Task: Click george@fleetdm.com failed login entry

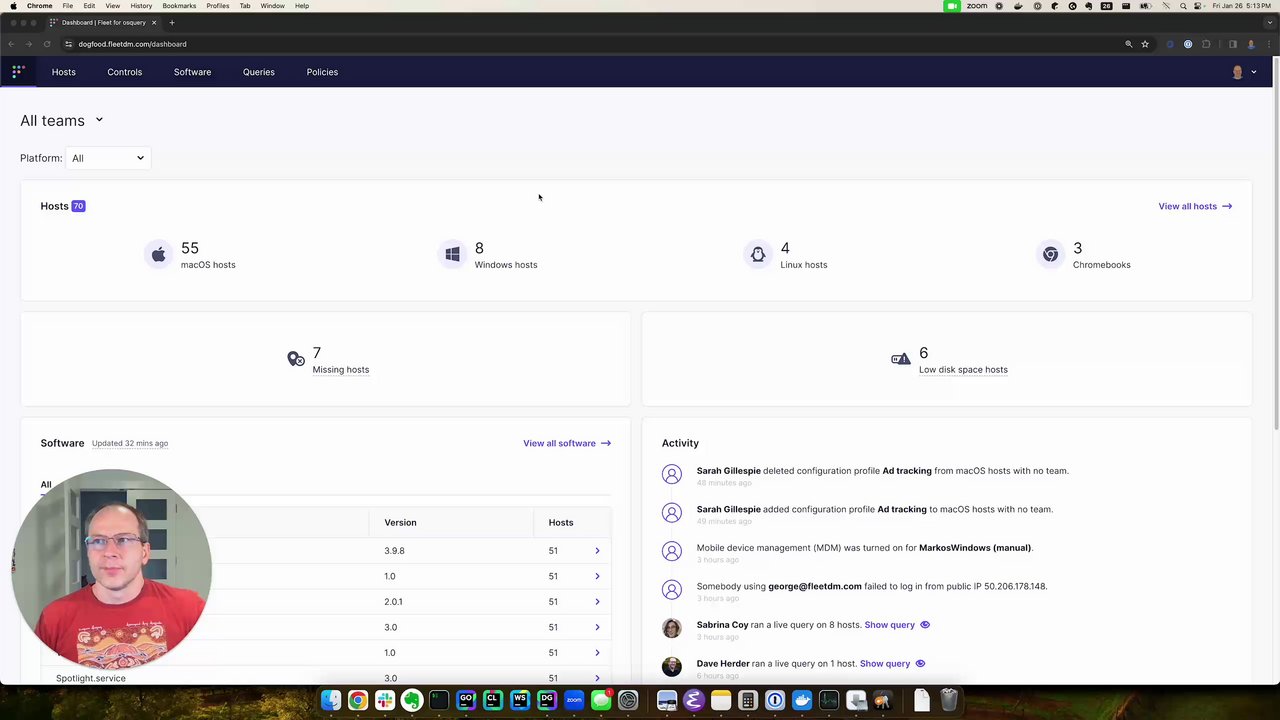Action: pos(872,586)
